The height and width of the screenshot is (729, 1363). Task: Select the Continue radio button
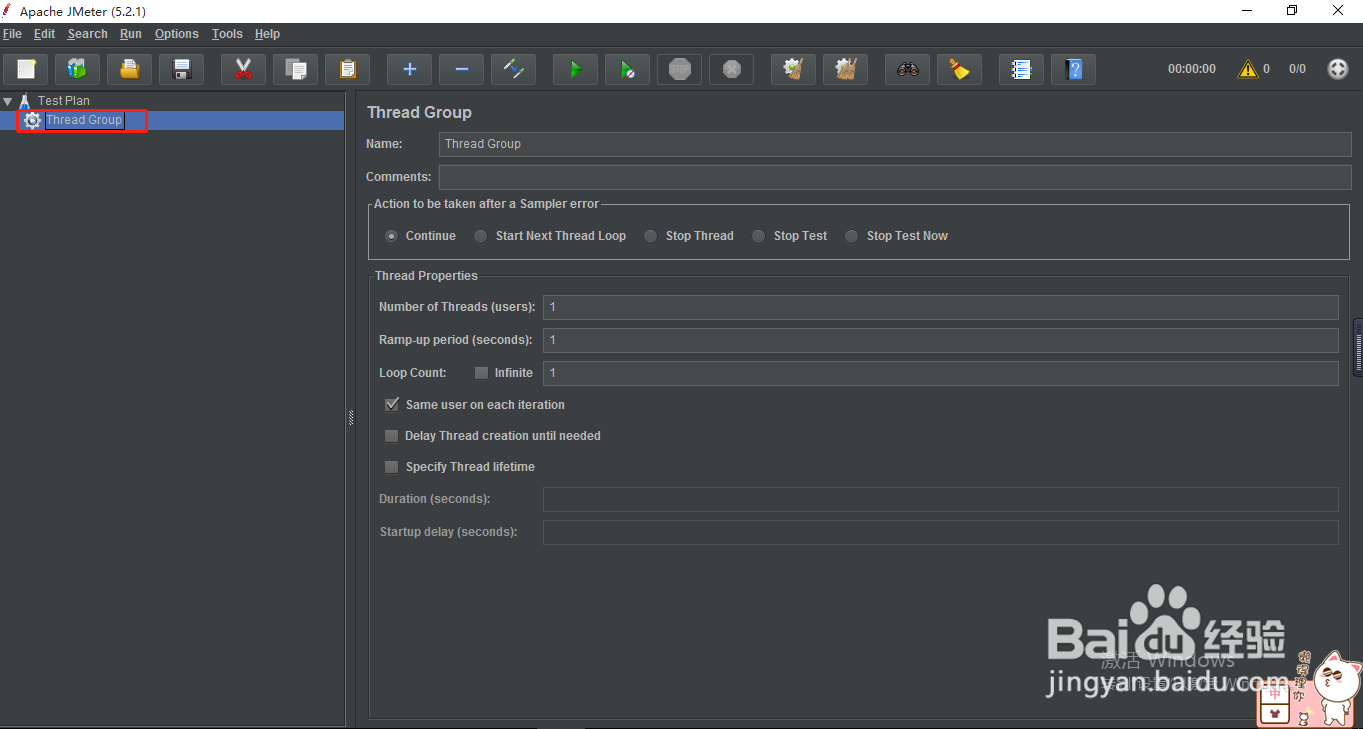pos(392,236)
